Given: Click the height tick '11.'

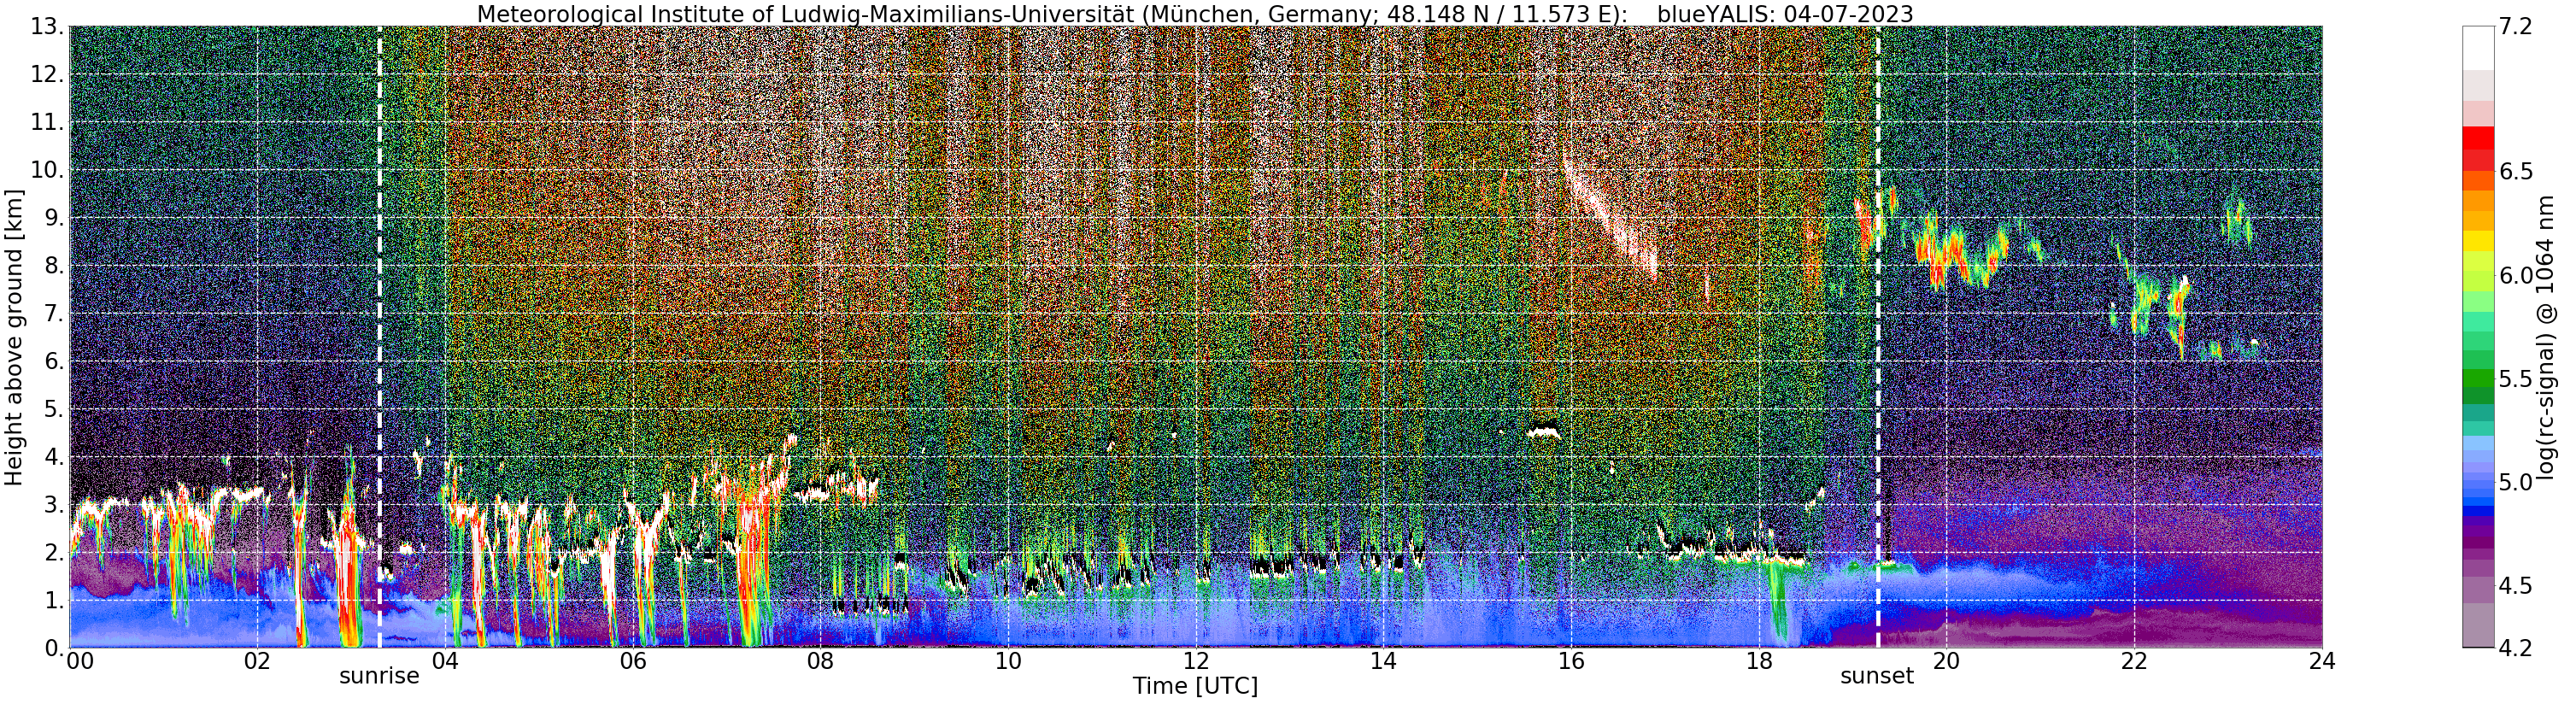Looking at the screenshot, I should tap(48, 123).
